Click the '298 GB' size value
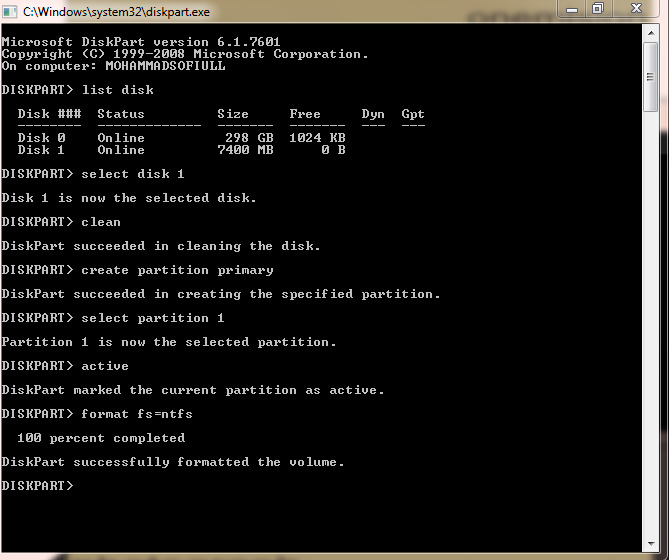Viewport: 669px width, 560px height. (x=249, y=138)
